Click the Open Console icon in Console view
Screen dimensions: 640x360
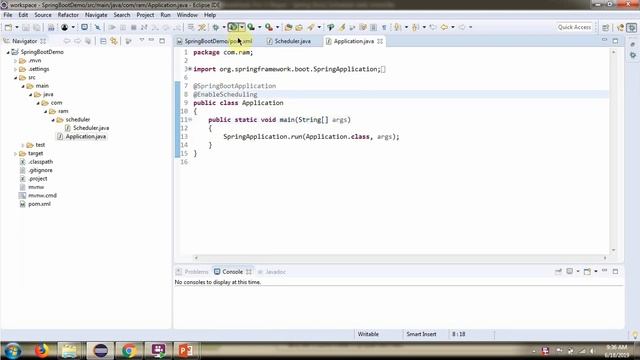click(587, 271)
